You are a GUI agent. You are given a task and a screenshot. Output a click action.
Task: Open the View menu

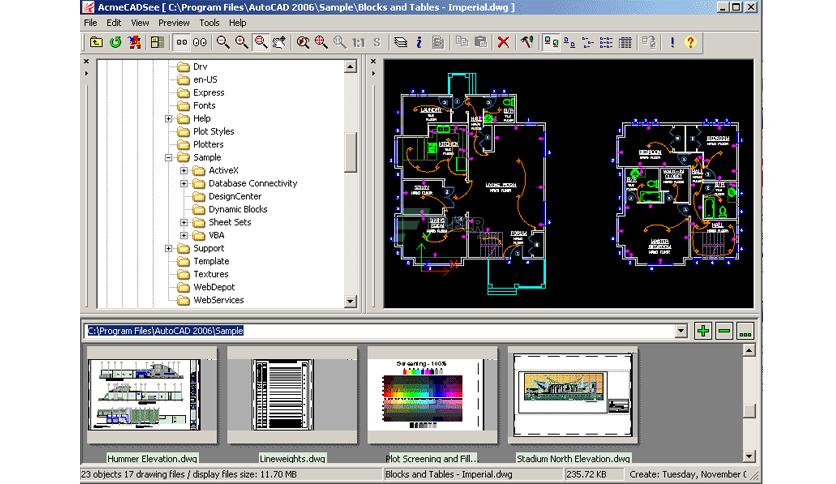coord(140,23)
